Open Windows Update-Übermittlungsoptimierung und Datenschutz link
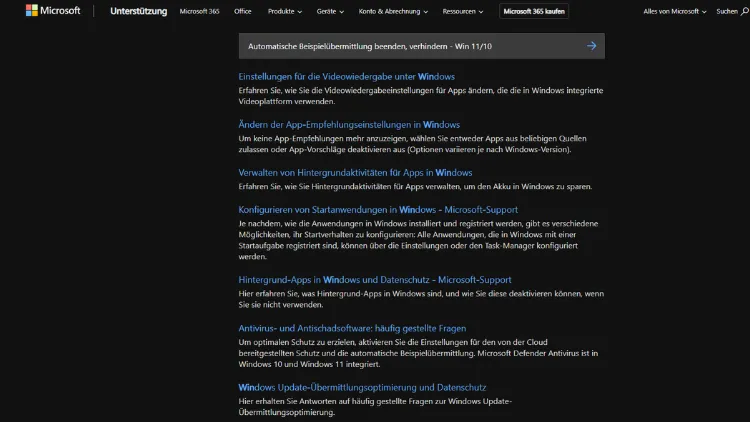This screenshot has height=422, width=750. (362, 387)
